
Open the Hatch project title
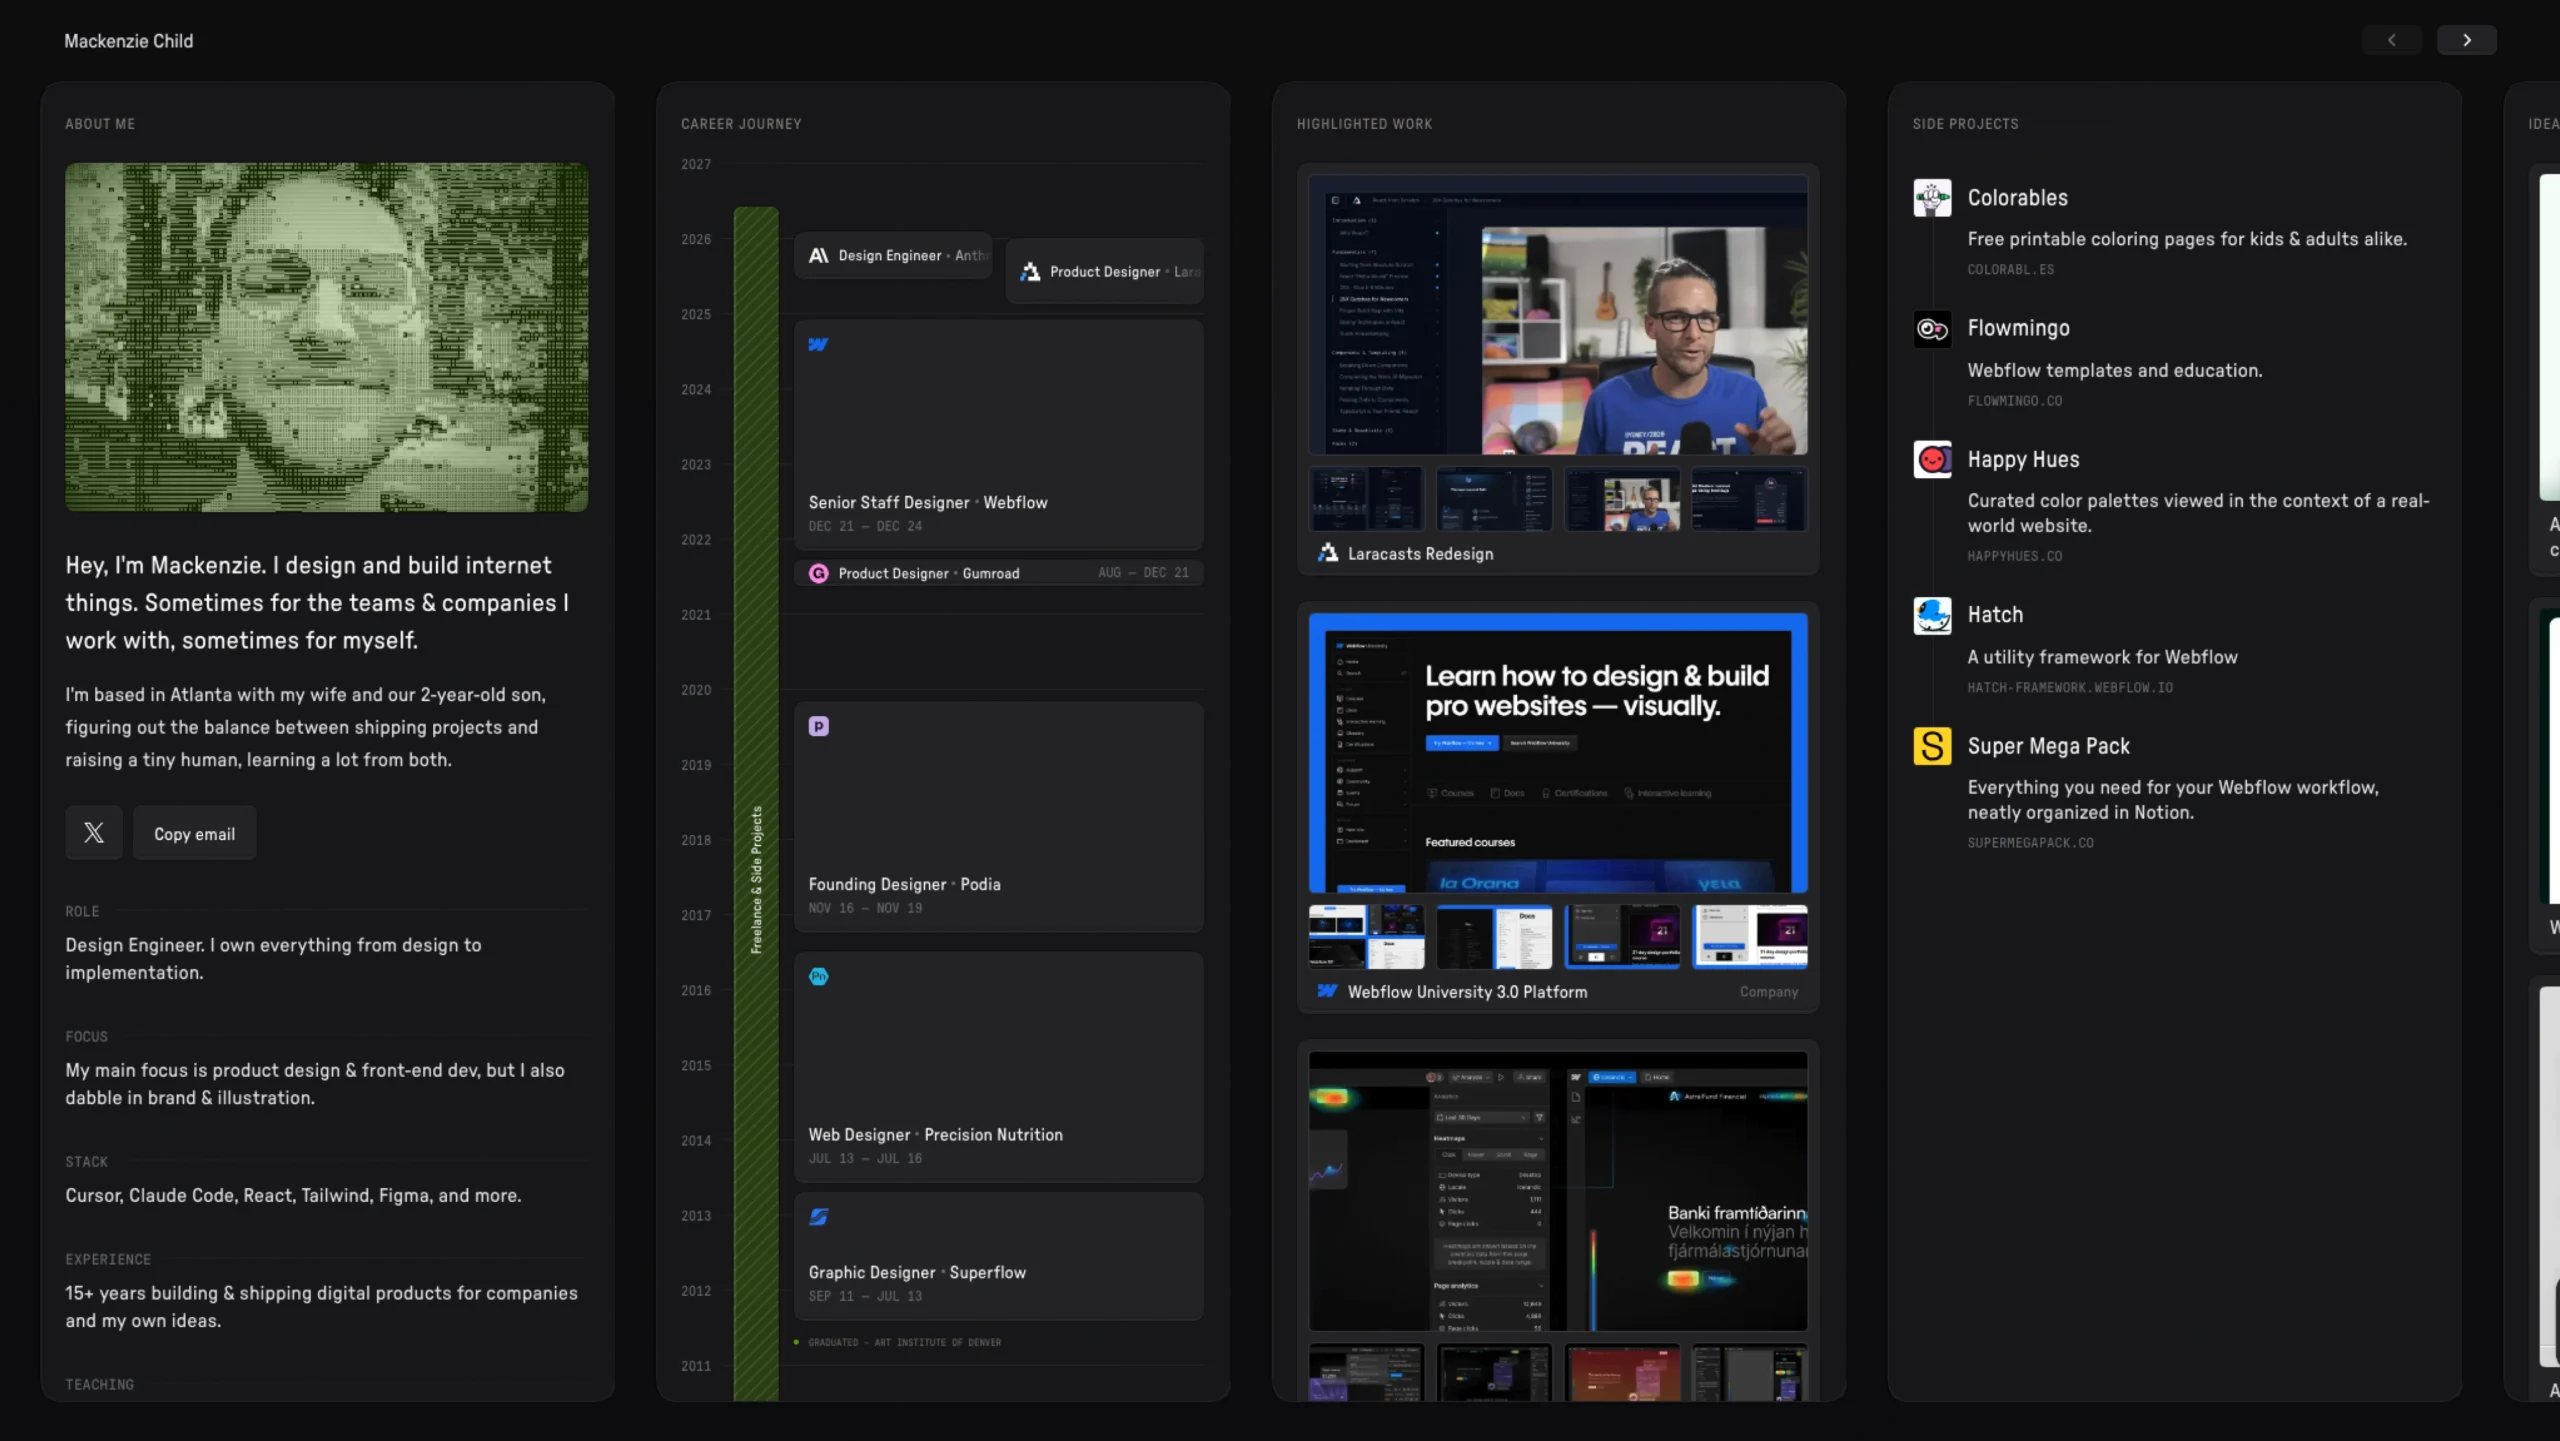[1995, 614]
